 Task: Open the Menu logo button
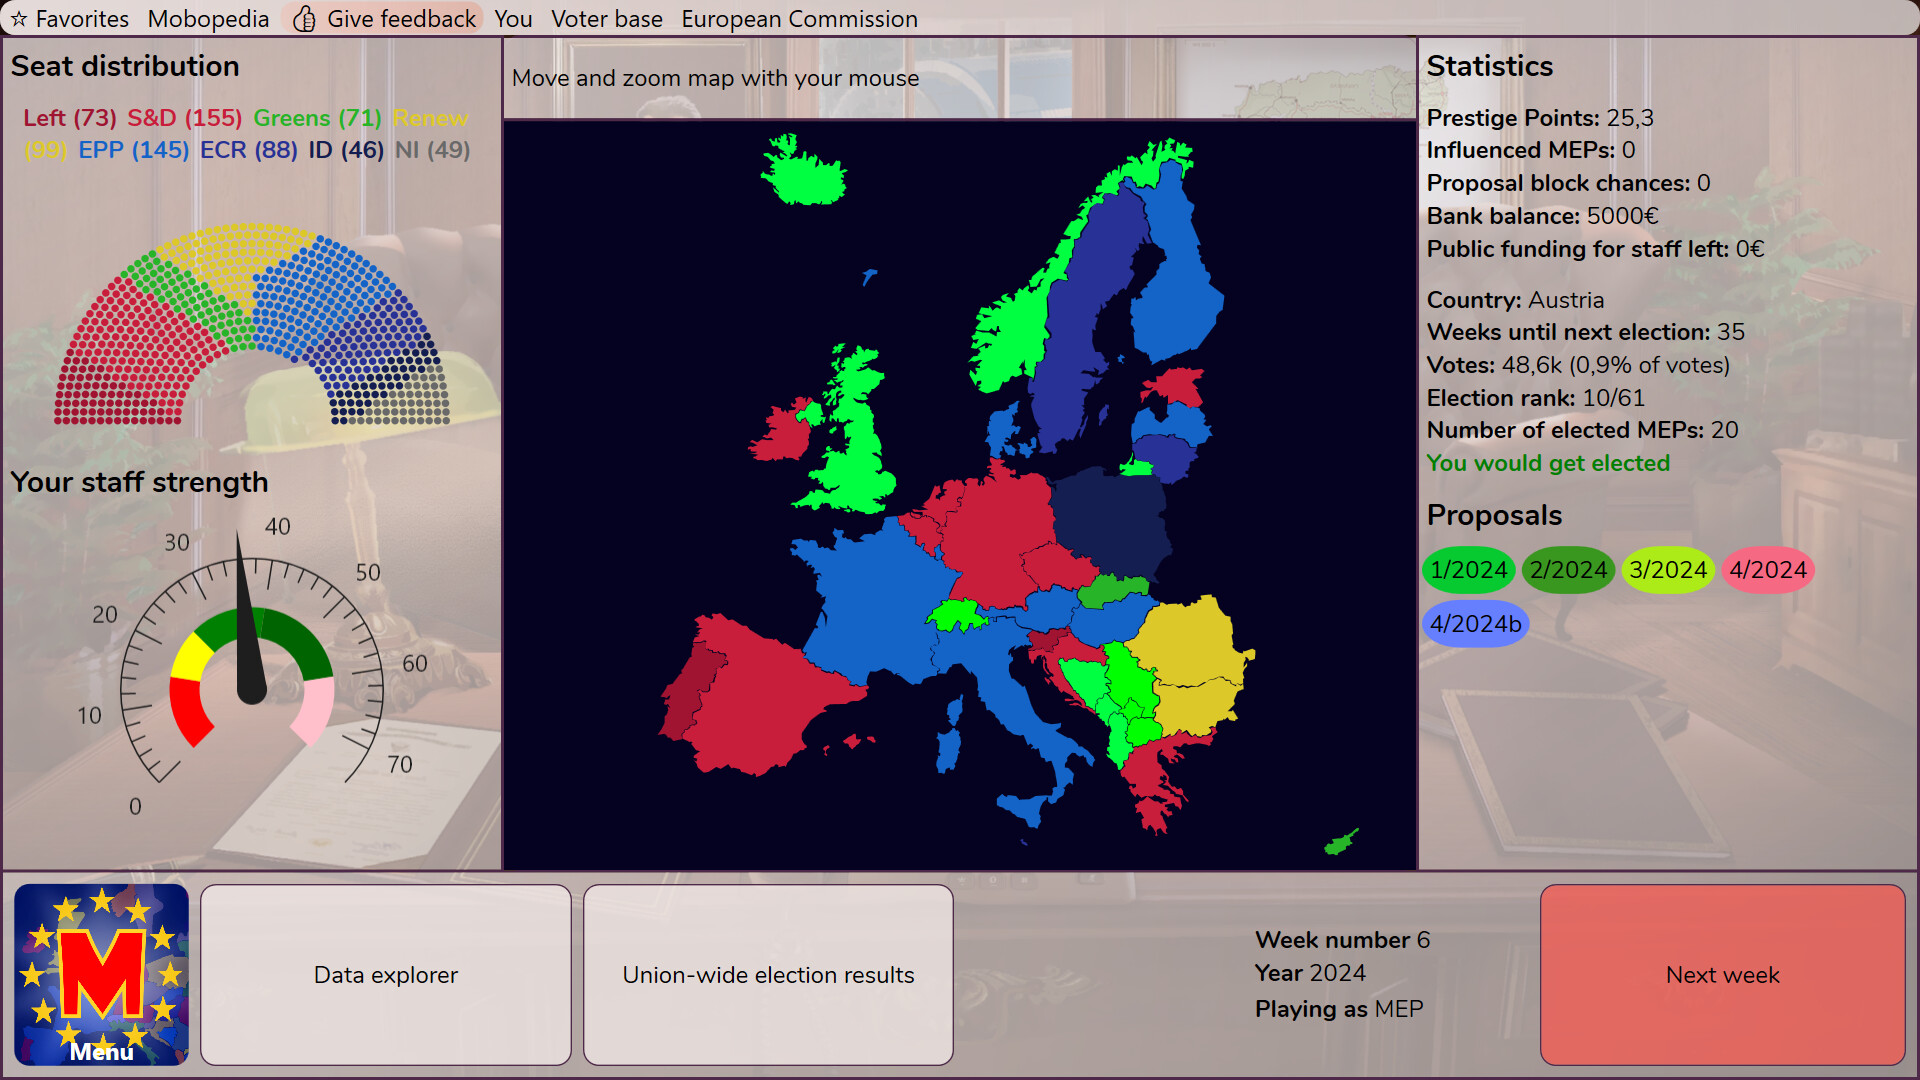click(x=101, y=974)
